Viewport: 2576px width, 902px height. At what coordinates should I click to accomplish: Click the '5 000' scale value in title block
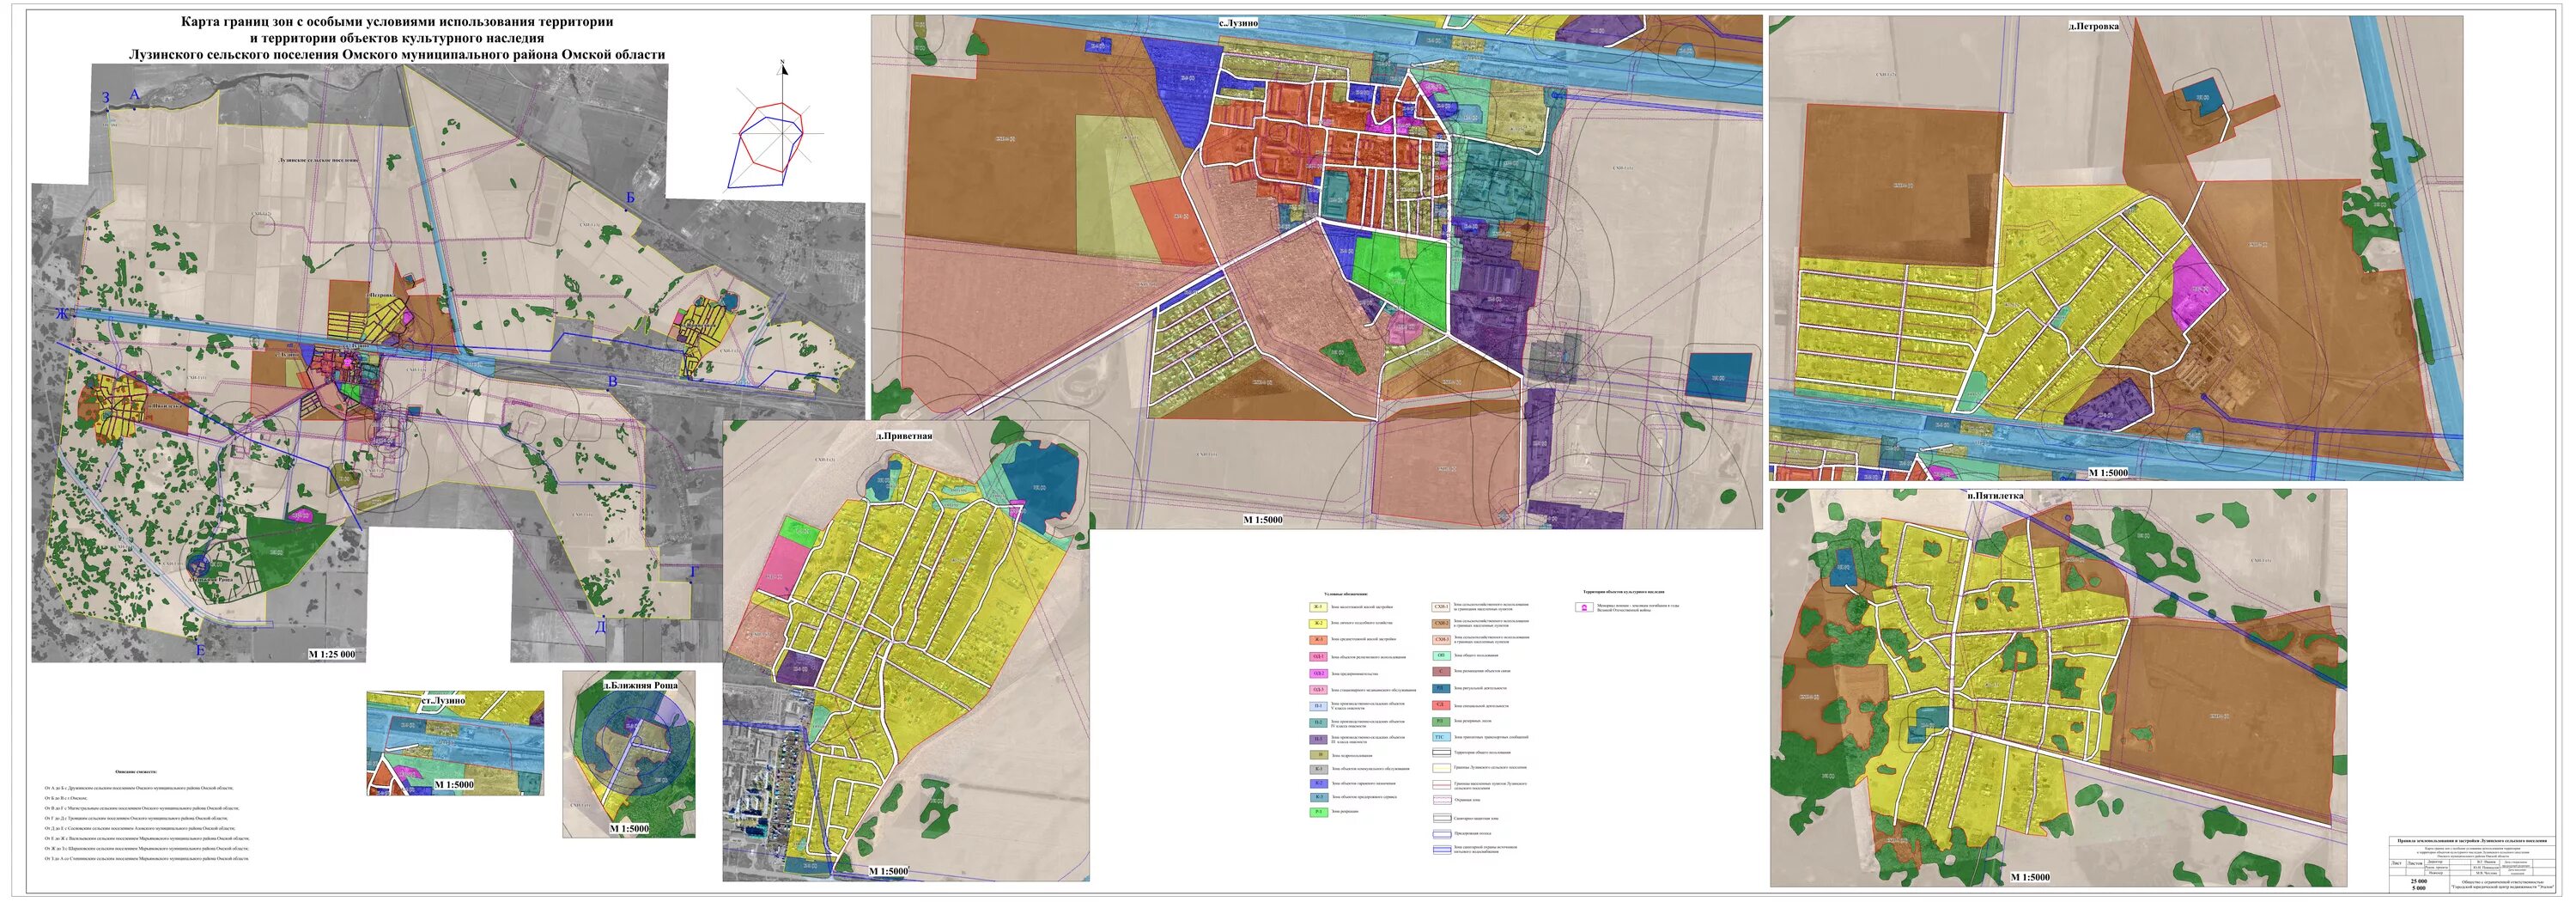click(x=2419, y=888)
